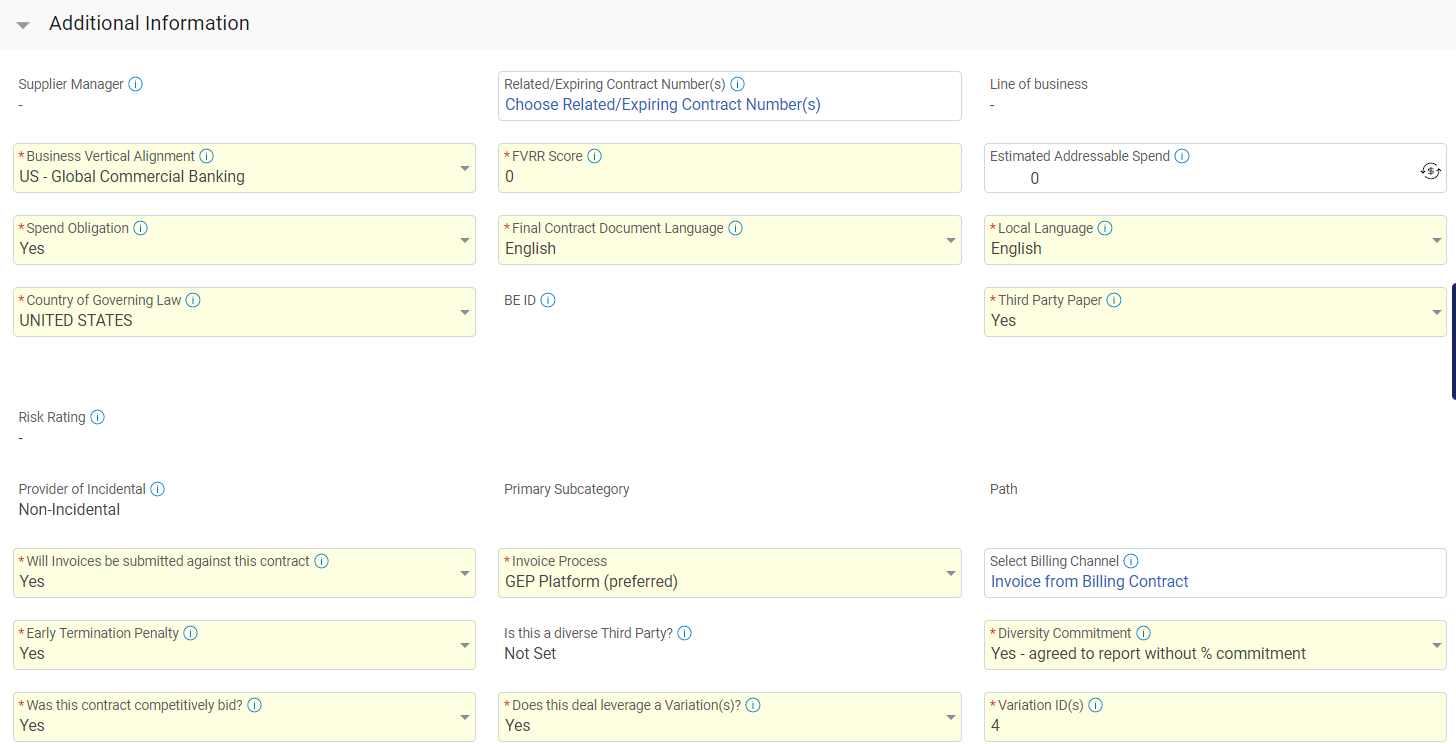Click the info icon beside Risk Rating
1456x744 pixels.
tap(97, 417)
